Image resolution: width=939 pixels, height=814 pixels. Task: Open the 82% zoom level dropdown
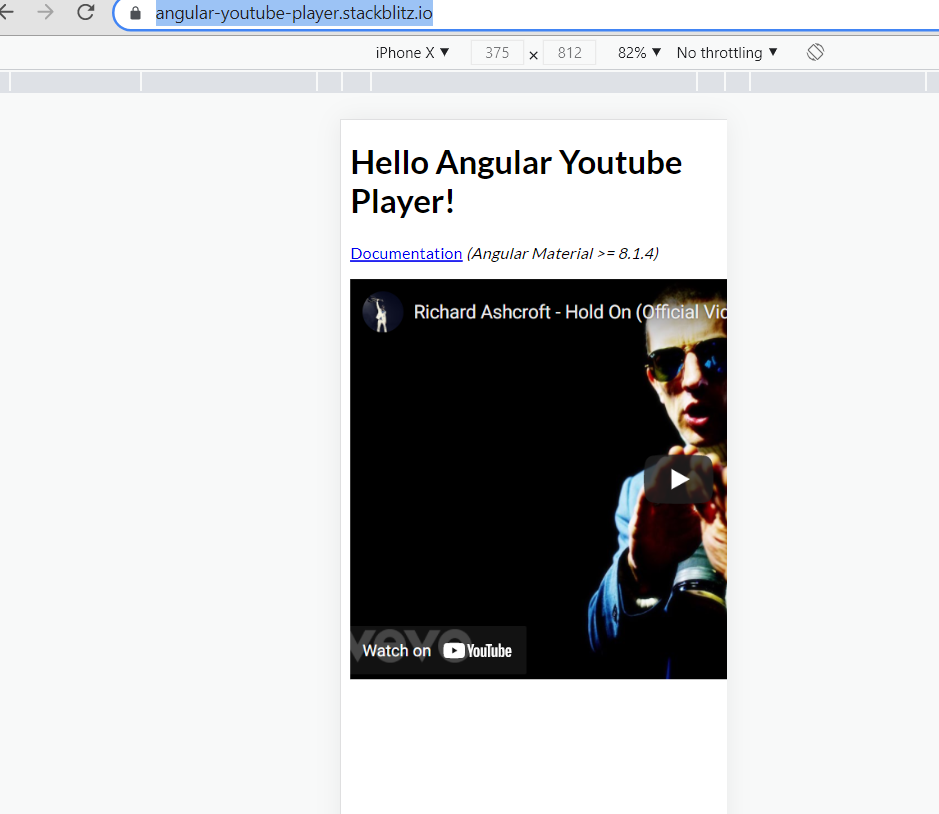click(638, 52)
